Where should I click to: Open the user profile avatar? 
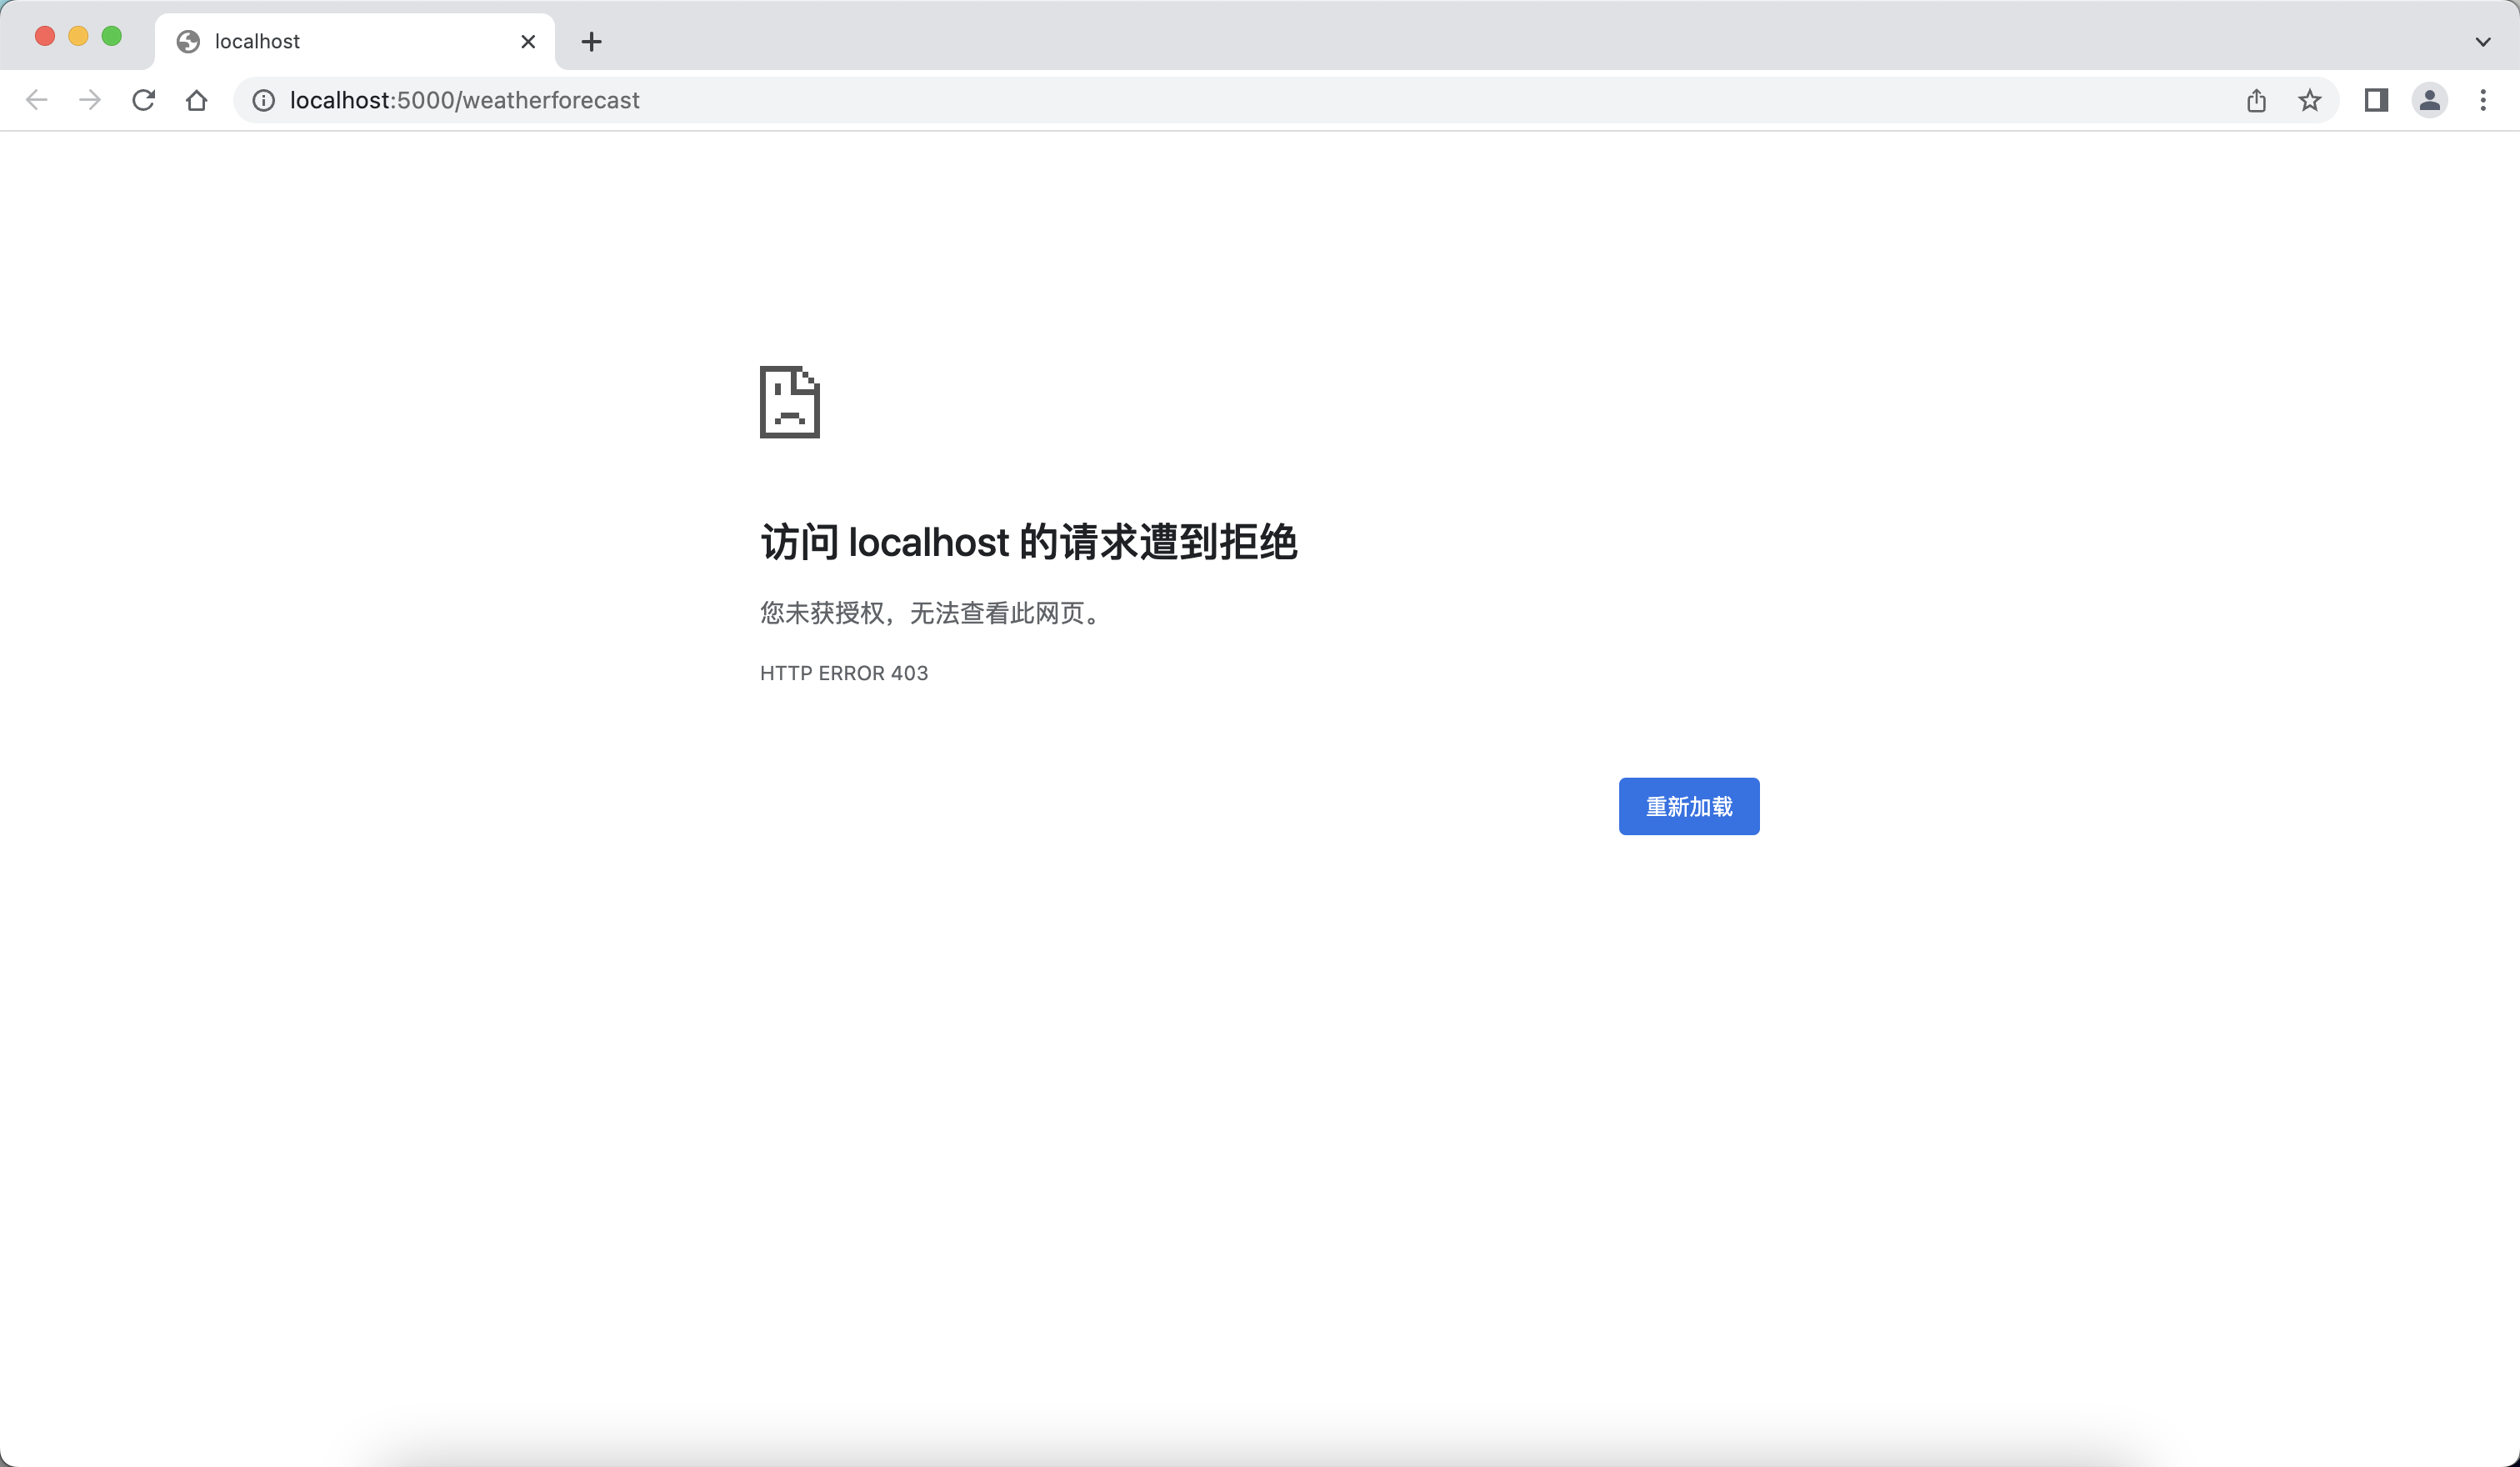point(2429,100)
